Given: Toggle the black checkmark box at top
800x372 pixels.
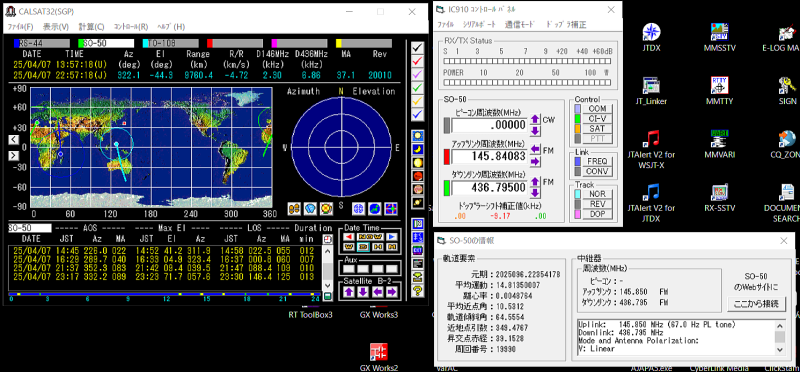Looking at the screenshot, I should (418, 47).
